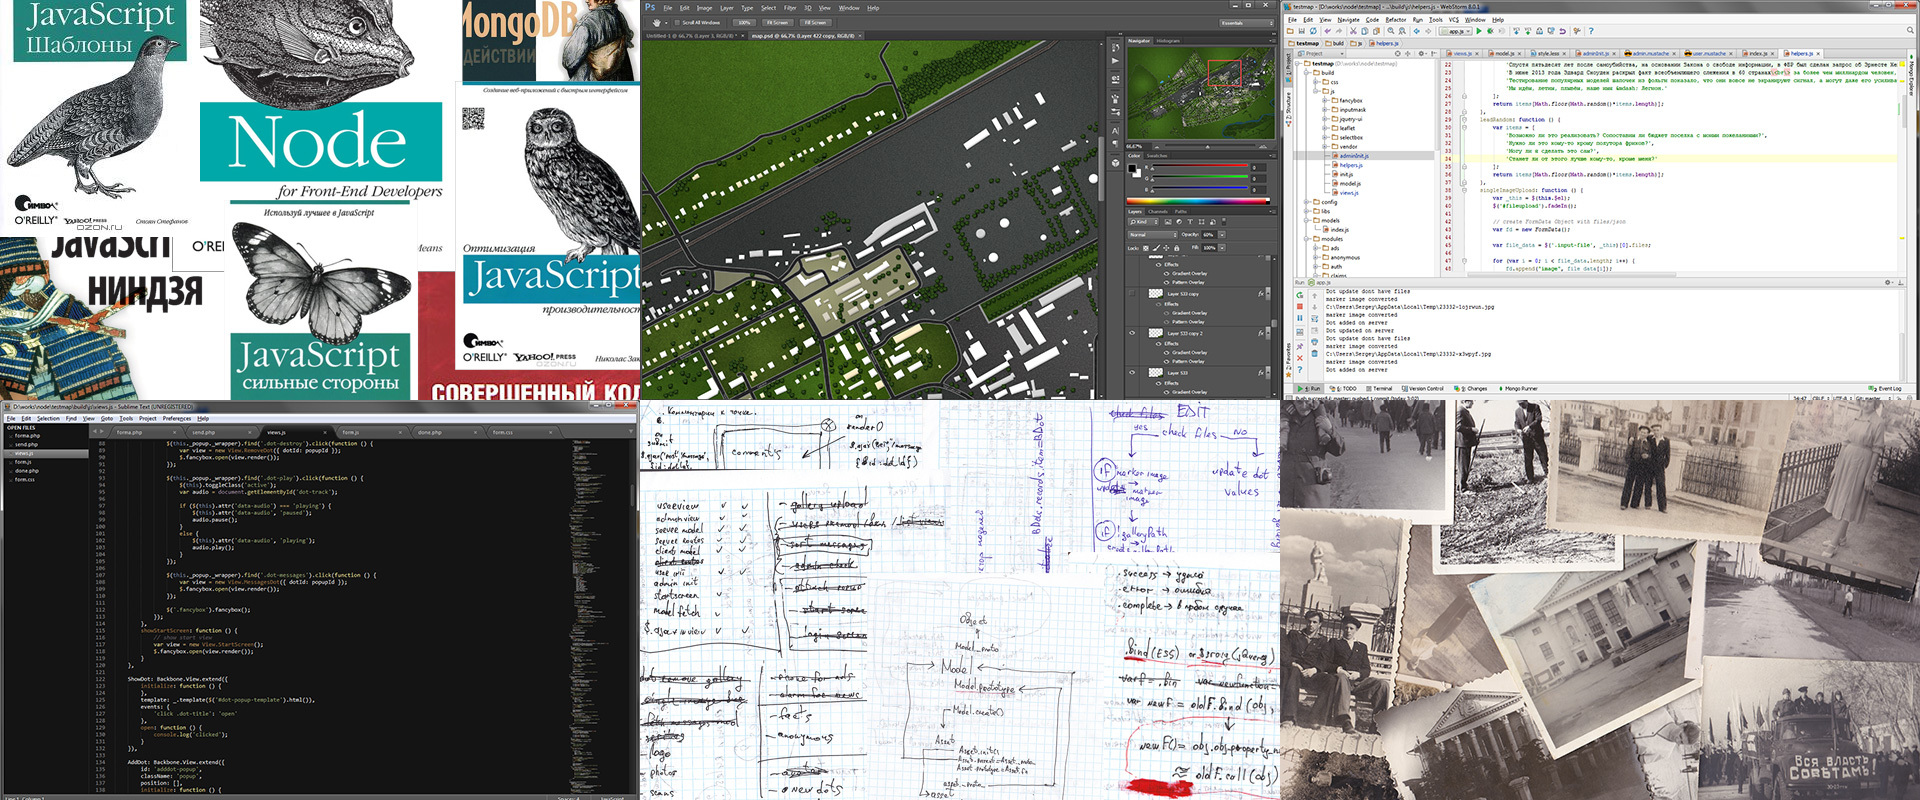This screenshot has width=1920, height=800.
Task: Open the app.js run configuration dropdown in WebStorm
Action: [1456, 31]
